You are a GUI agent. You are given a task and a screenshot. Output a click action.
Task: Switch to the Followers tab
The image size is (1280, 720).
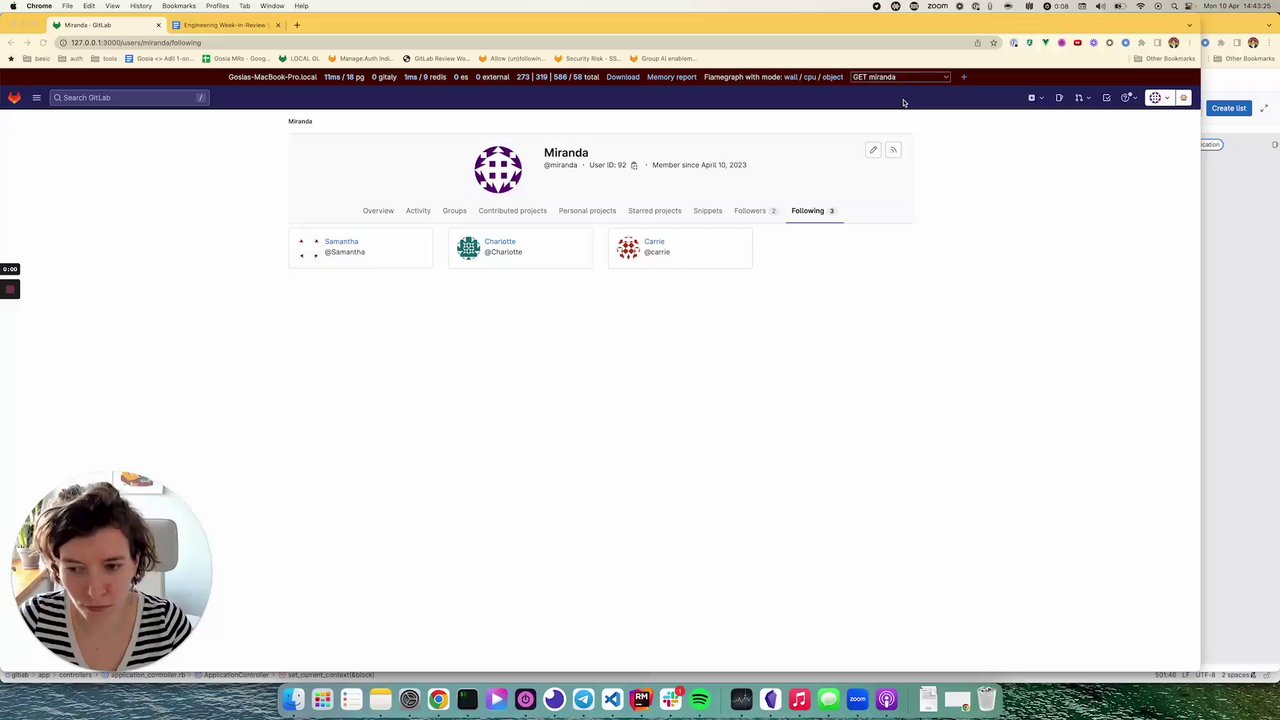click(755, 211)
